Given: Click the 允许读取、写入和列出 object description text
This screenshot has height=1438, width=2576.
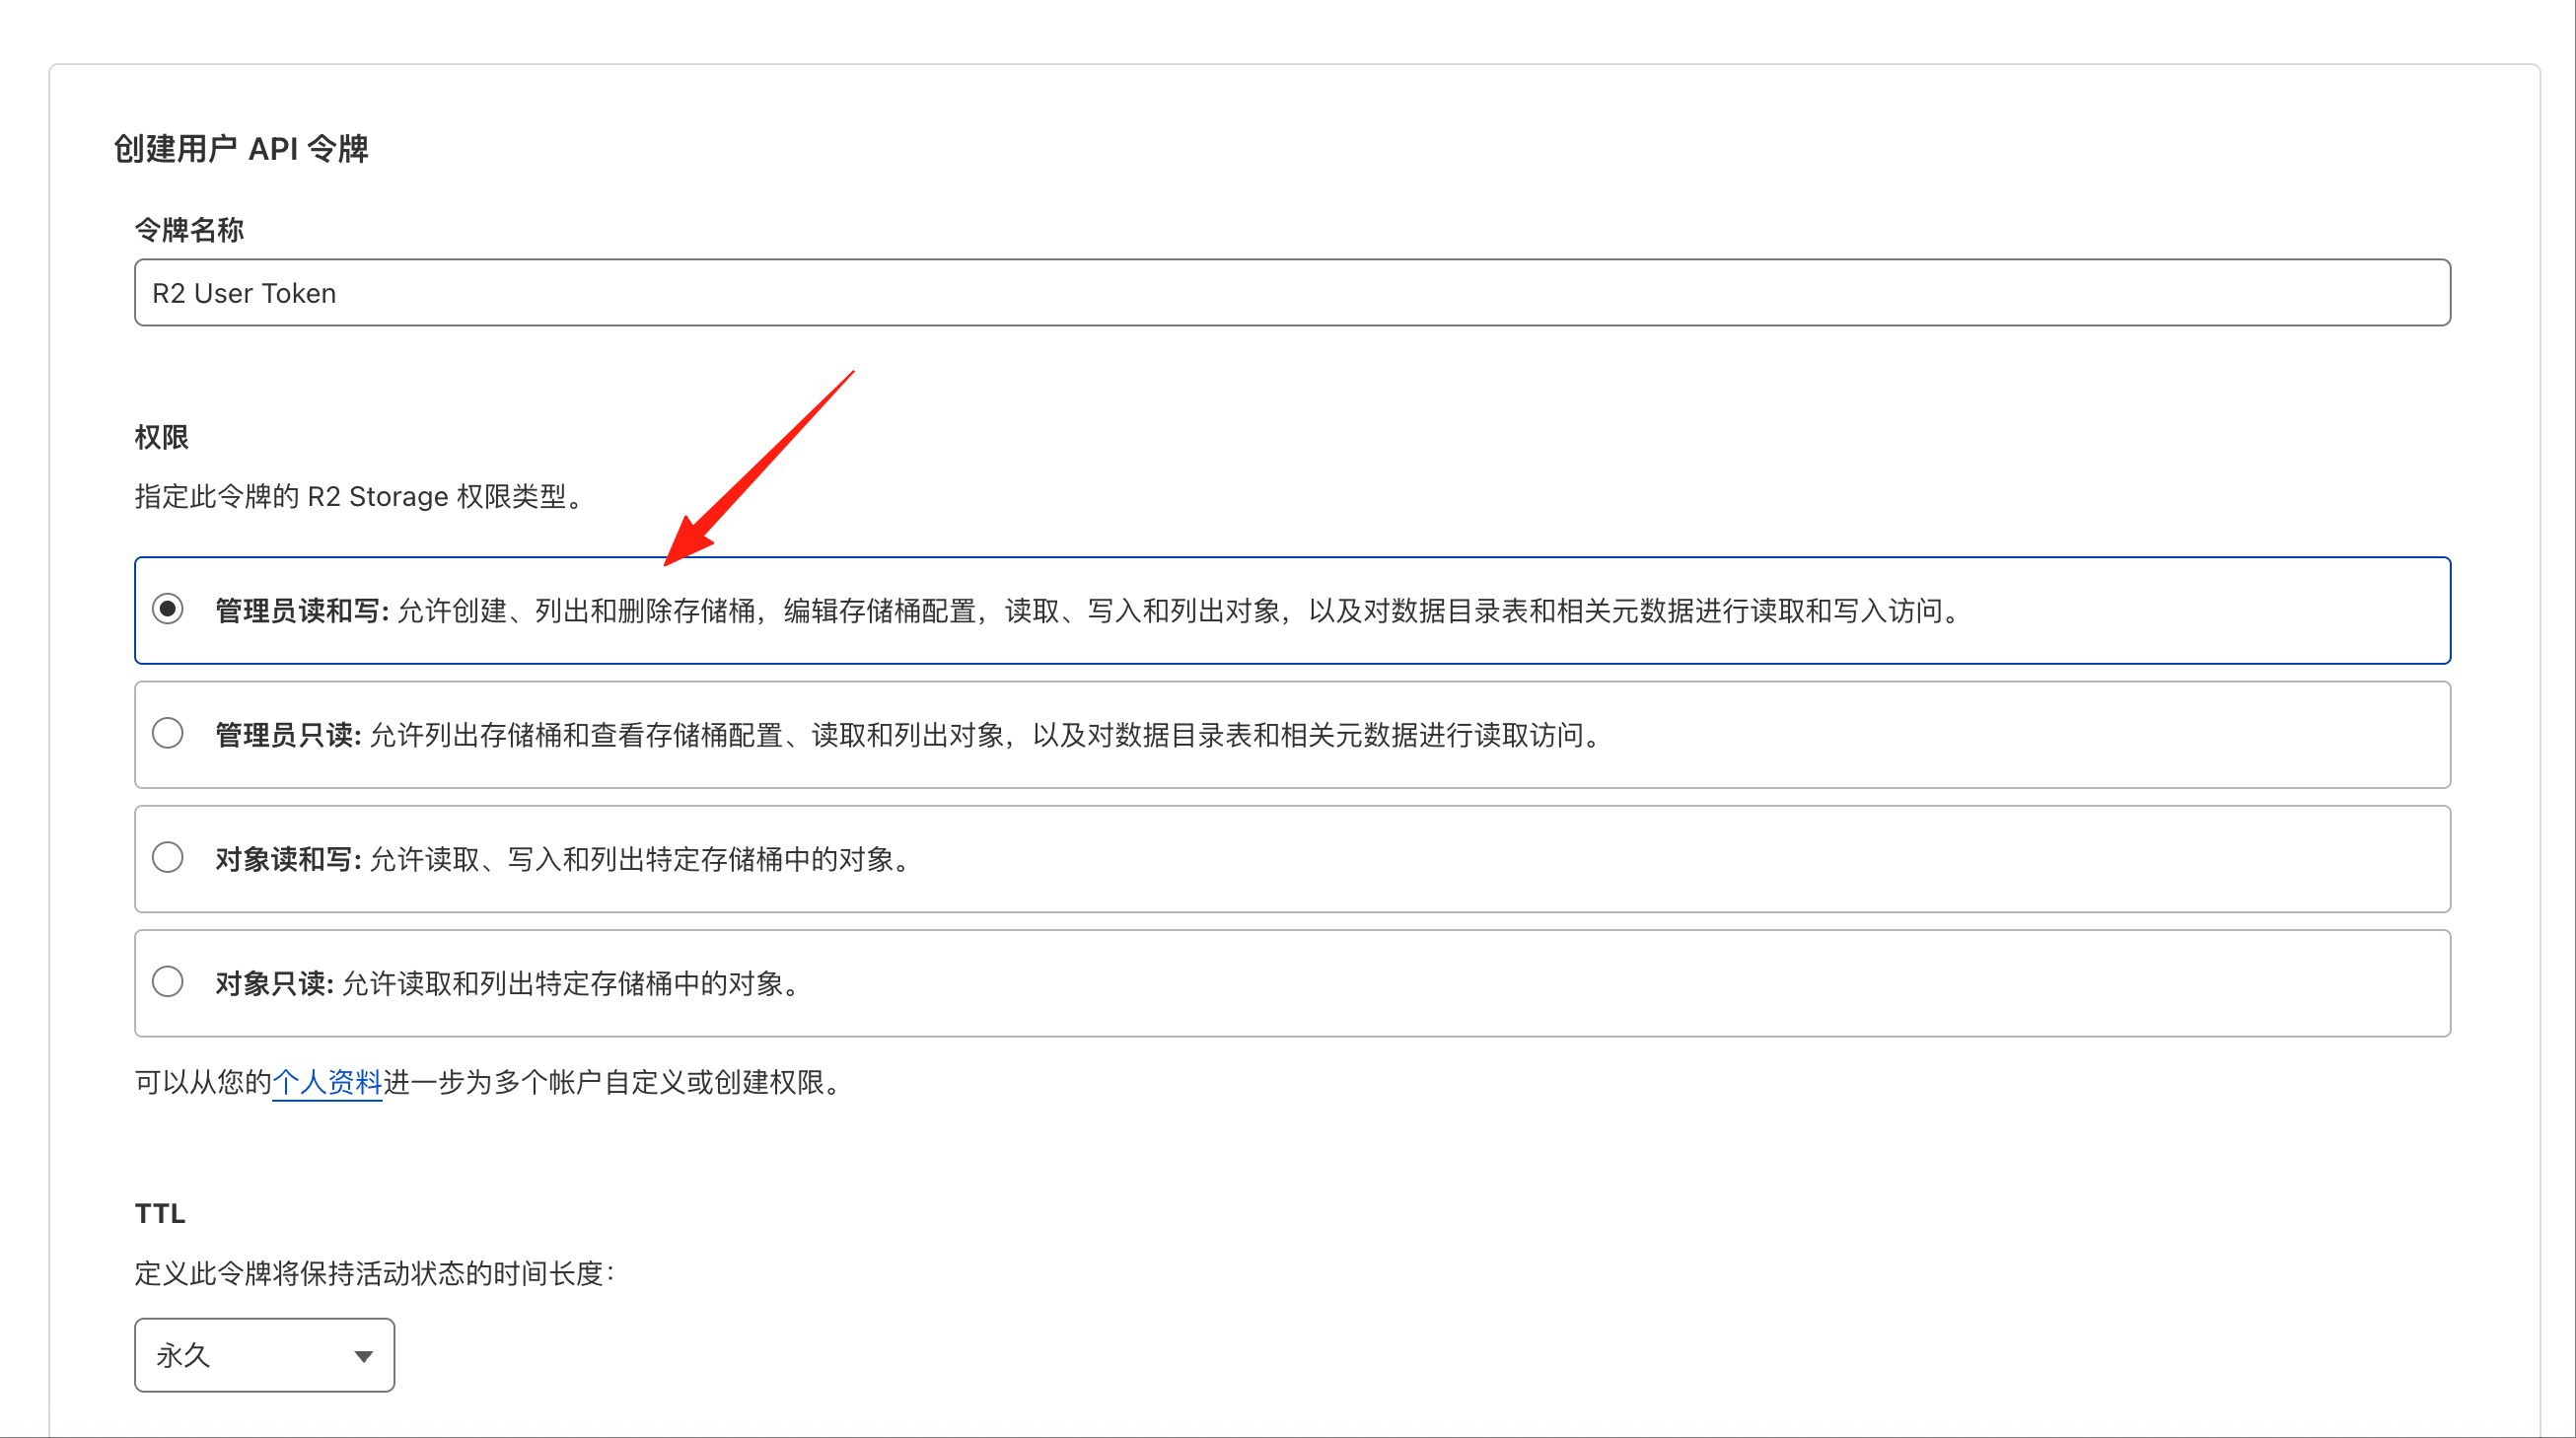Looking at the screenshot, I should coord(640,859).
